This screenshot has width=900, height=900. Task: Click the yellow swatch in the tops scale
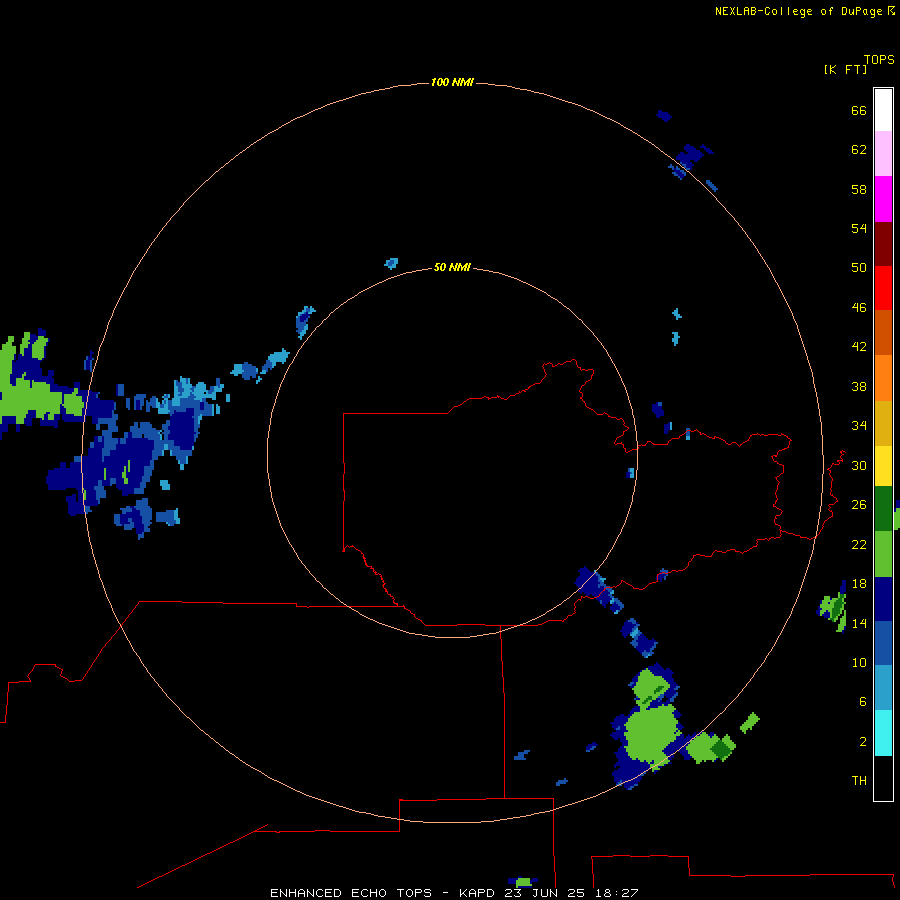tap(883, 466)
